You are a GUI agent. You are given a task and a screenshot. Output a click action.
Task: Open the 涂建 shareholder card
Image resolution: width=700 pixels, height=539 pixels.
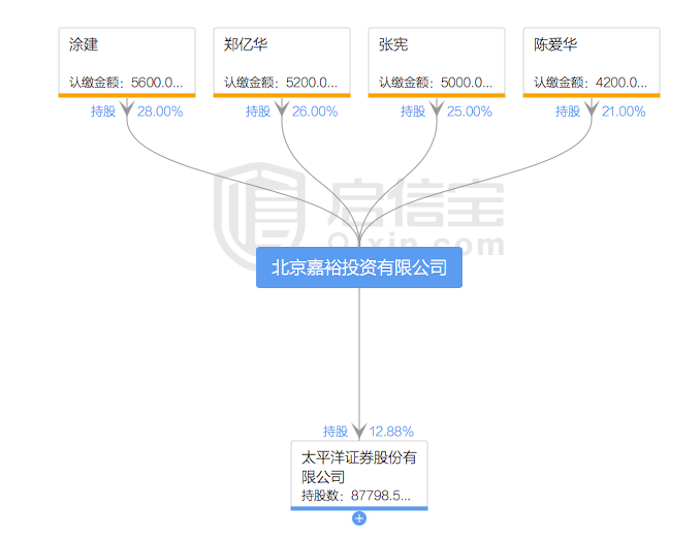click(x=127, y=62)
